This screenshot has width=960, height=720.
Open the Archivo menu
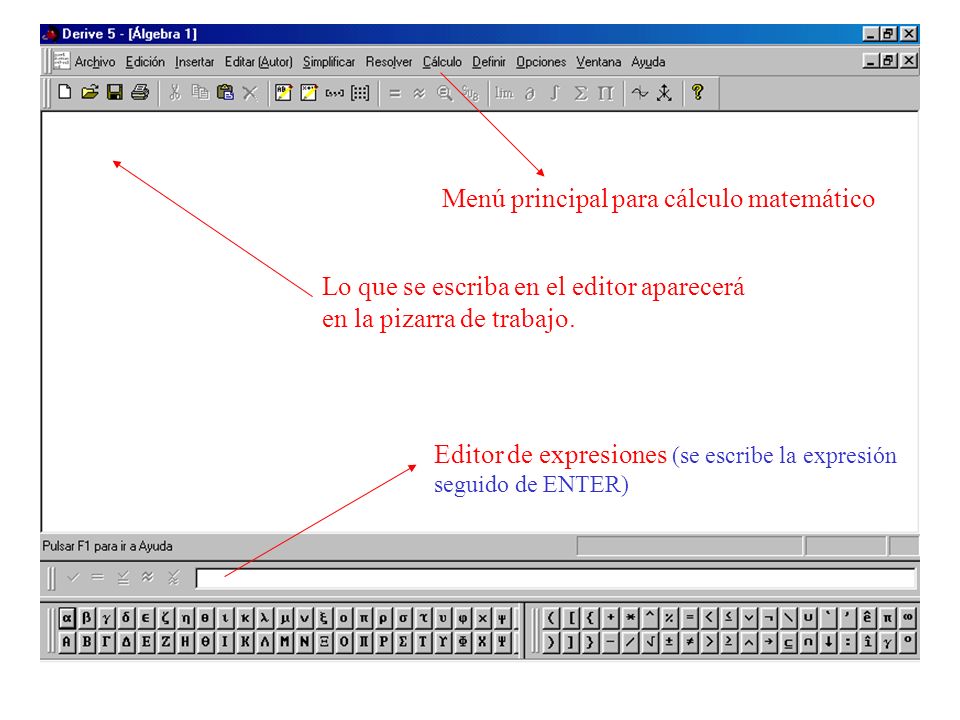(95, 62)
